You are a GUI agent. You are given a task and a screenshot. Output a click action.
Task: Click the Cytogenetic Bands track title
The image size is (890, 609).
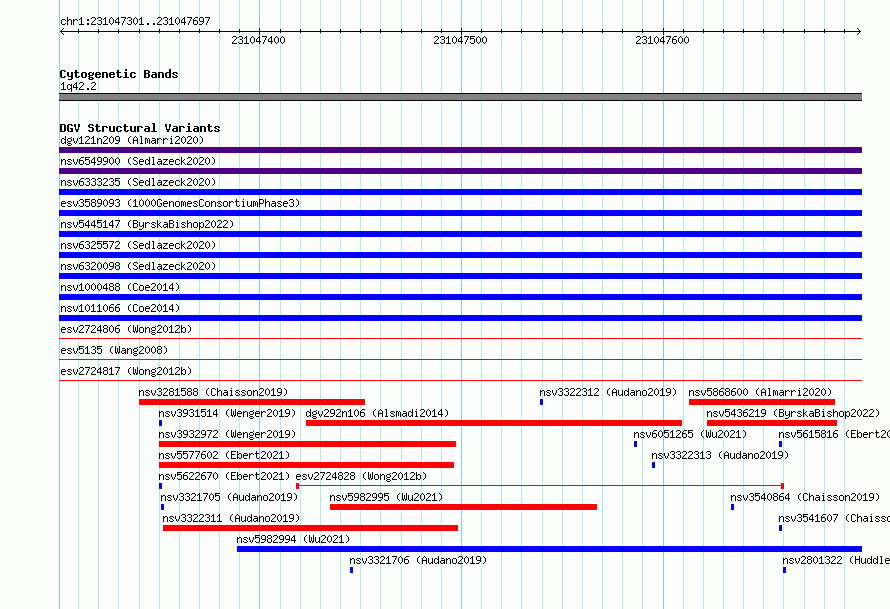point(119,74)
